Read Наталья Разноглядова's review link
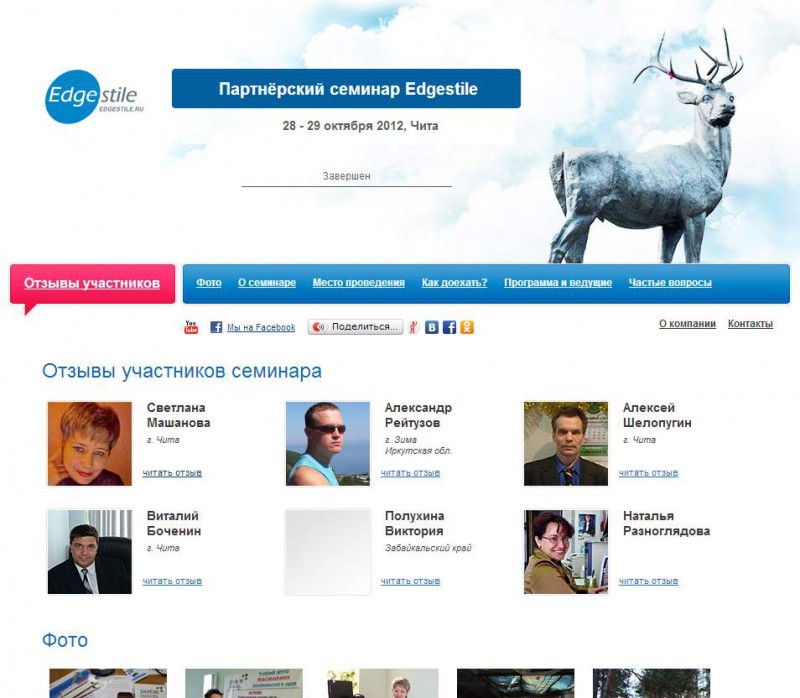 tap(648, 581)
